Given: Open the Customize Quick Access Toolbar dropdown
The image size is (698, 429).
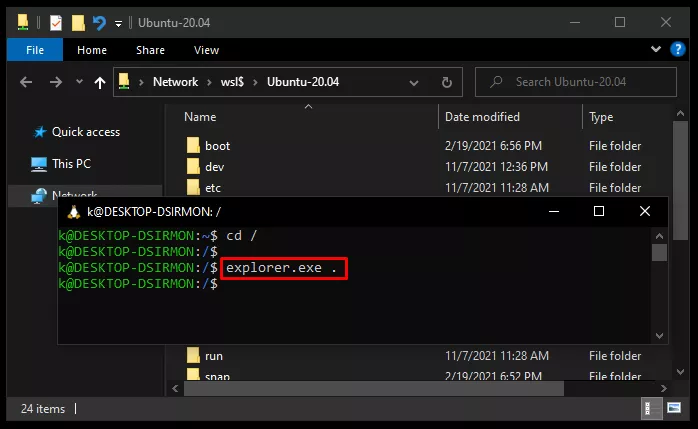Looking at the screenshot, I should [118, 23].
